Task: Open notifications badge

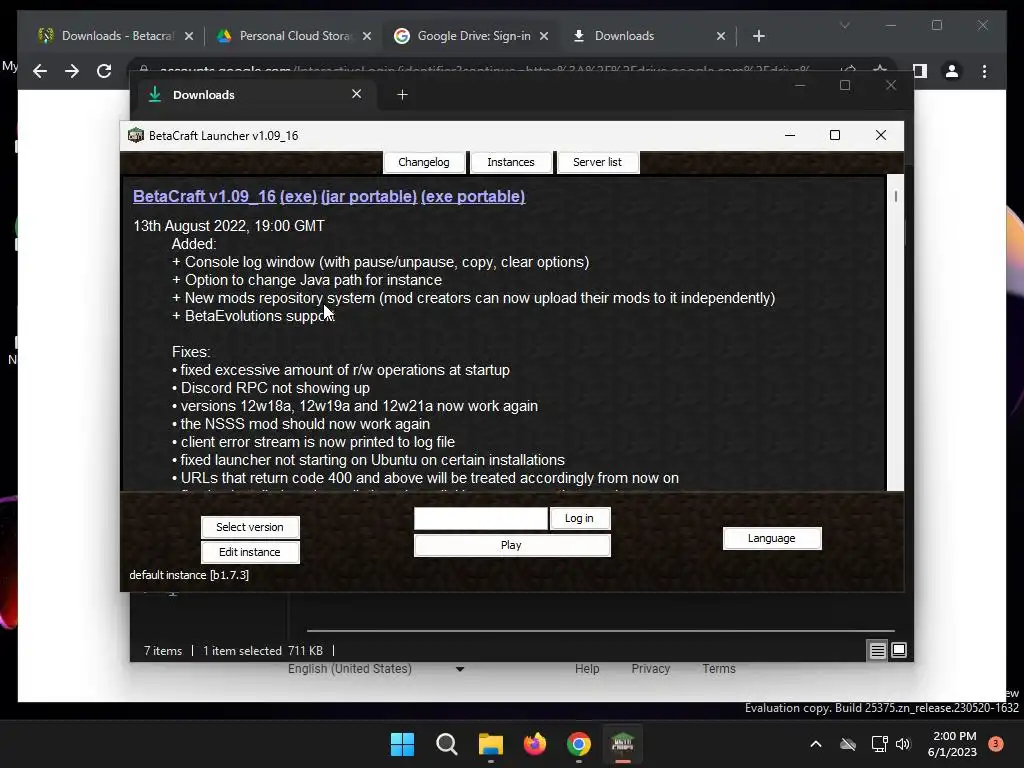Action: pyautogui.click(x=995, y=744)
